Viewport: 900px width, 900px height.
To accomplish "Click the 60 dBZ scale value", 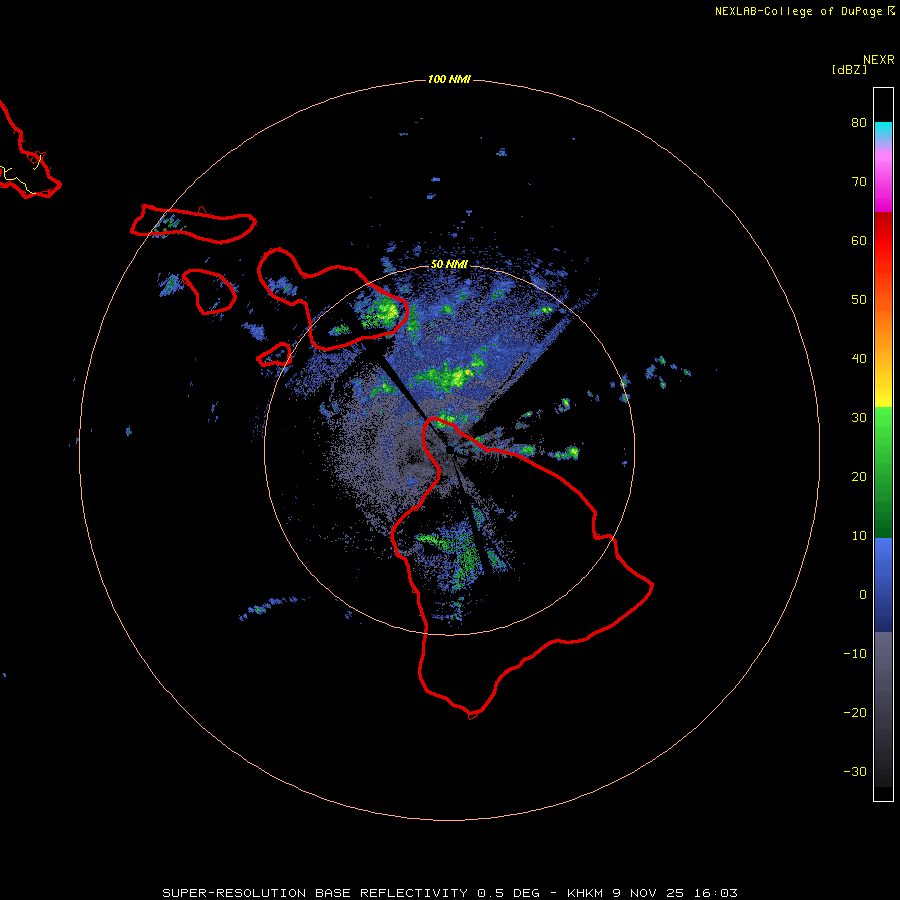I will (x=859, y=240).
